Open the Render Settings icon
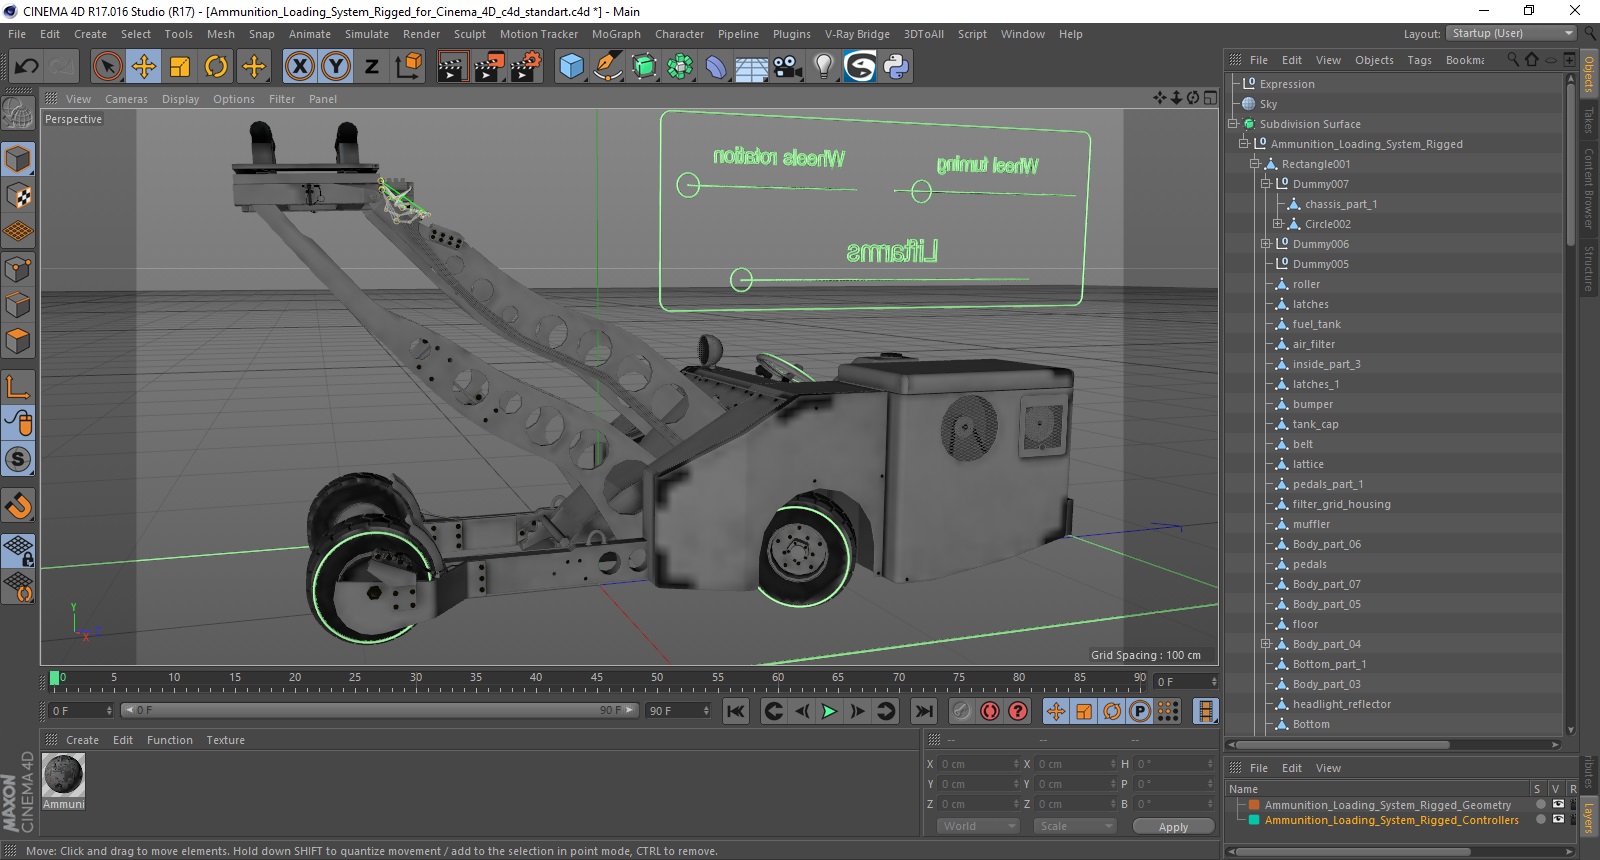 click(x=525, y=67)
